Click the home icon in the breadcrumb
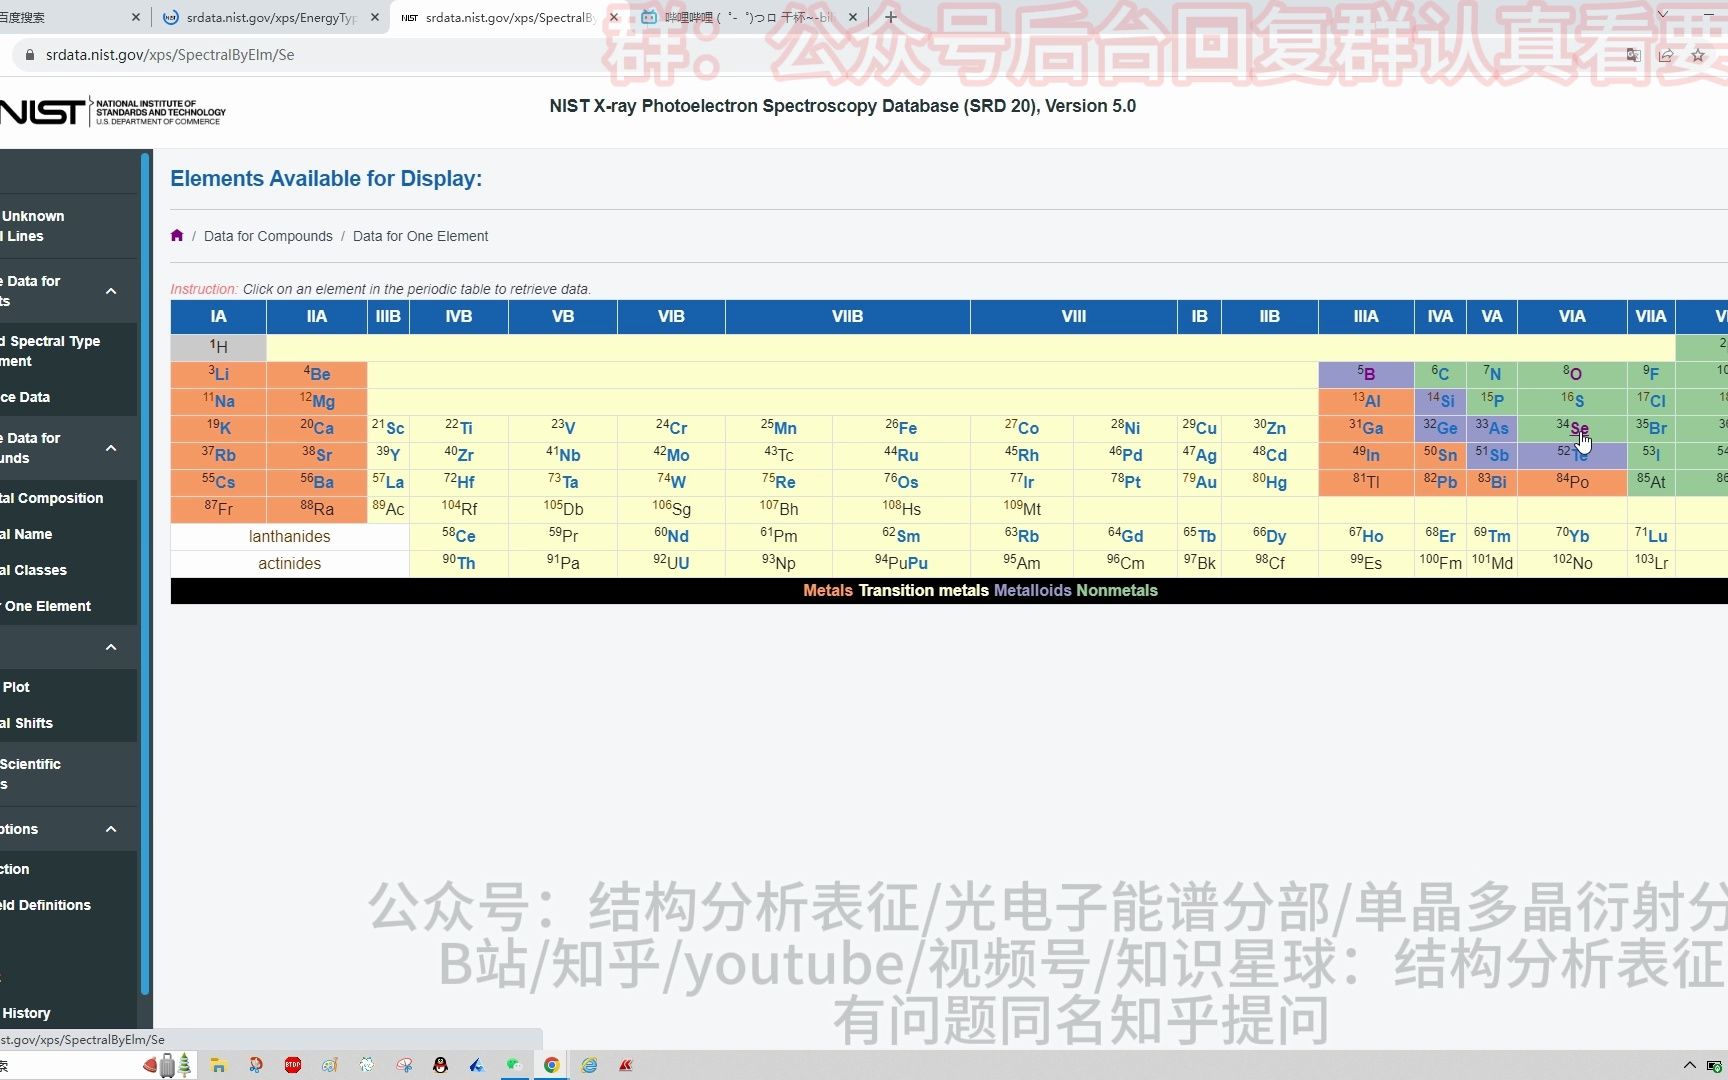 click(177, 236)
